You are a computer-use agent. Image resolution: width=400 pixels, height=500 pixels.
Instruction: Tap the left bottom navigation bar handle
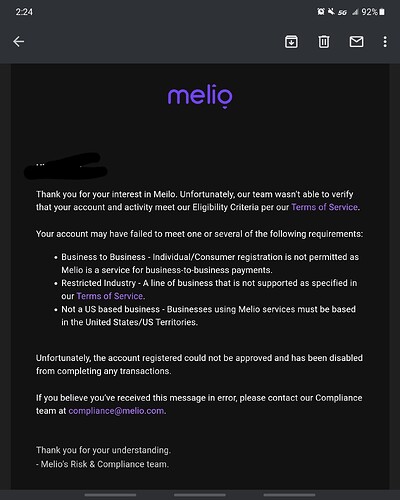click(110, 495)
